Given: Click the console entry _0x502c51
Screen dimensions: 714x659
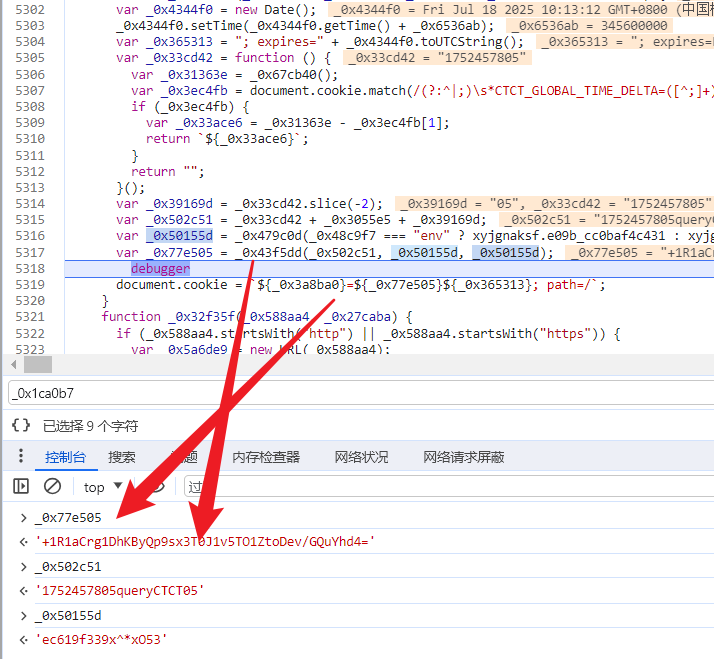Looking at the screenshot, I should [68, 567].
